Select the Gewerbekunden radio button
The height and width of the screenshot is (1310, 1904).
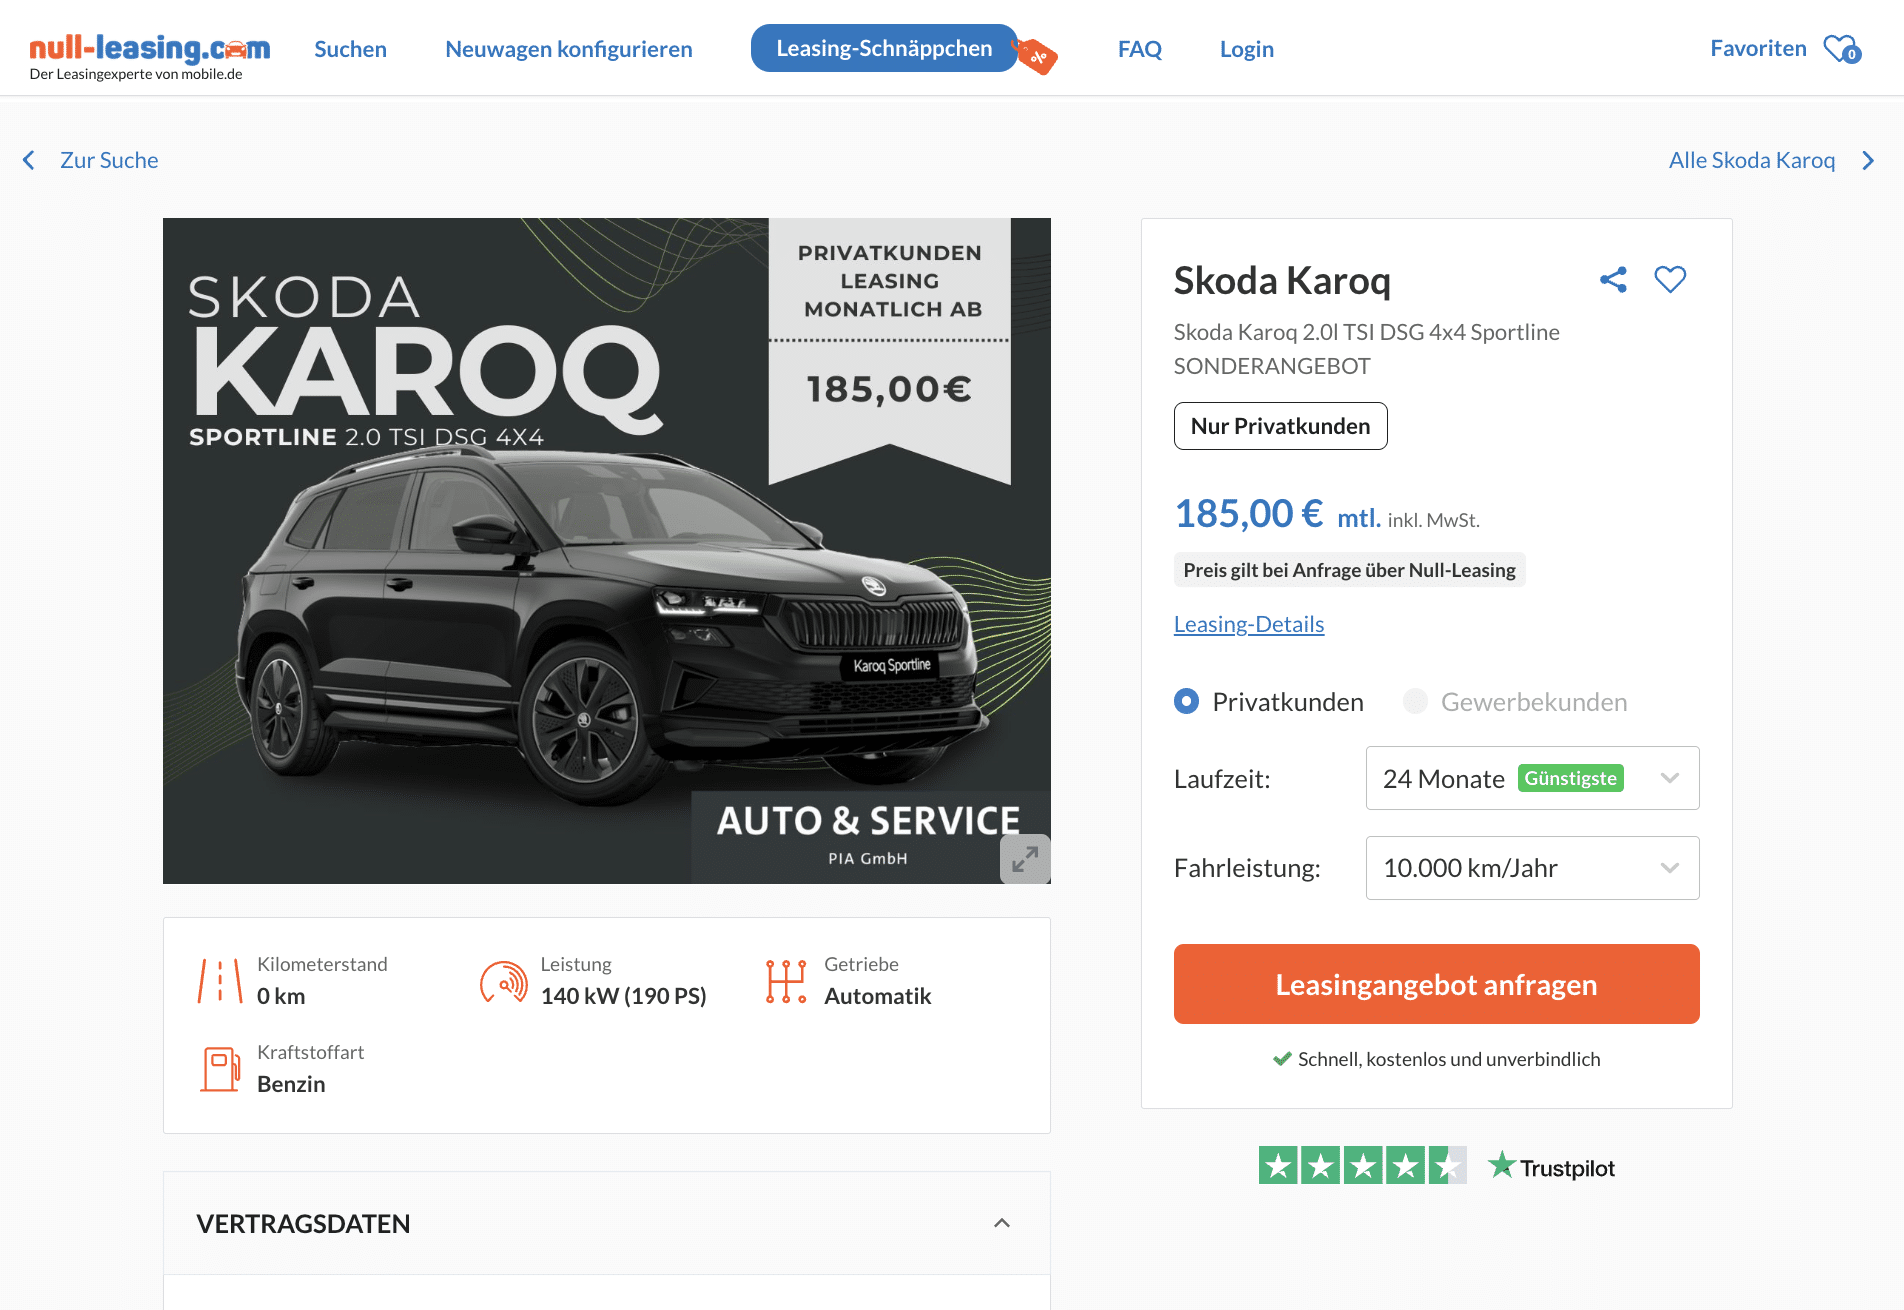point(1415,701)
